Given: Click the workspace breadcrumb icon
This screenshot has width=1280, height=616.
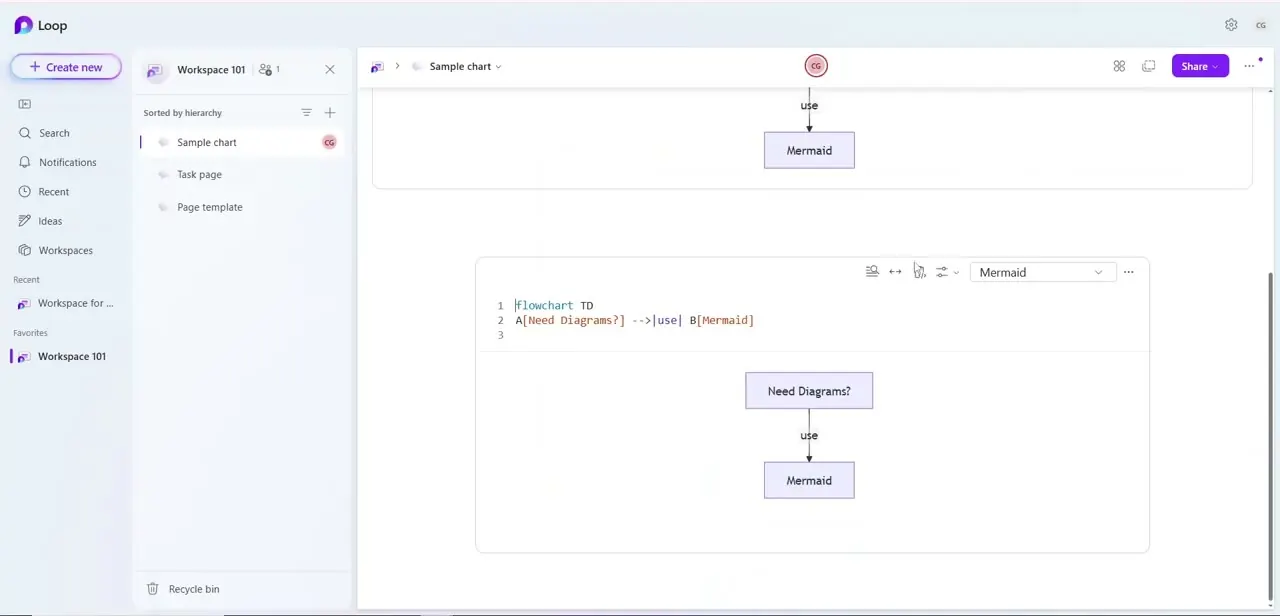Looking at the screenshot, I should [x=377, y=67].
